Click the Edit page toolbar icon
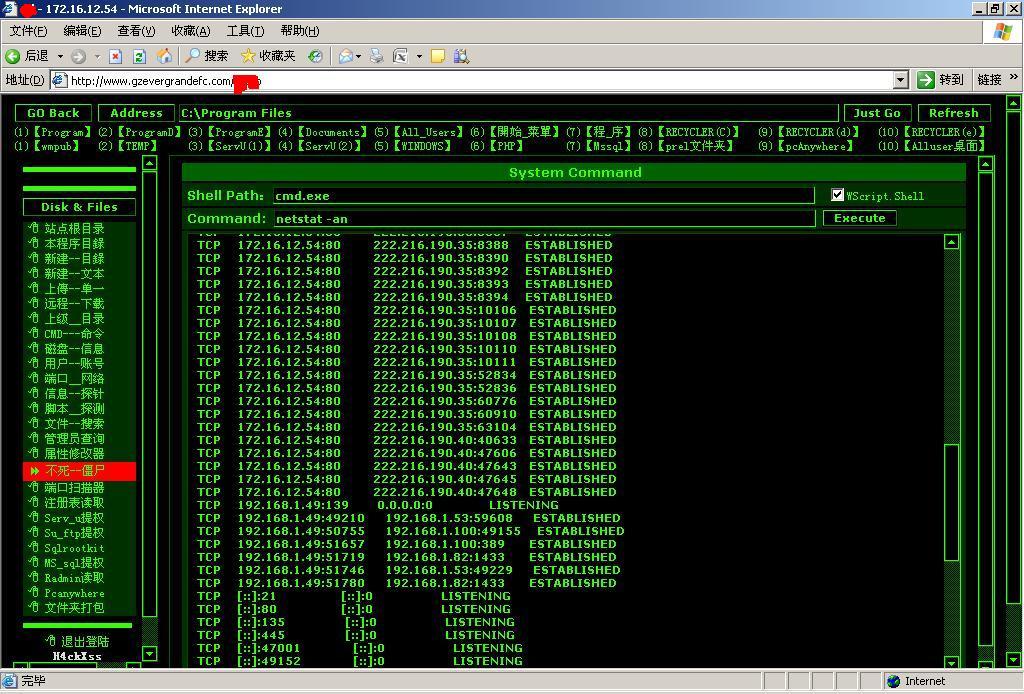 (x=400, y=56)
